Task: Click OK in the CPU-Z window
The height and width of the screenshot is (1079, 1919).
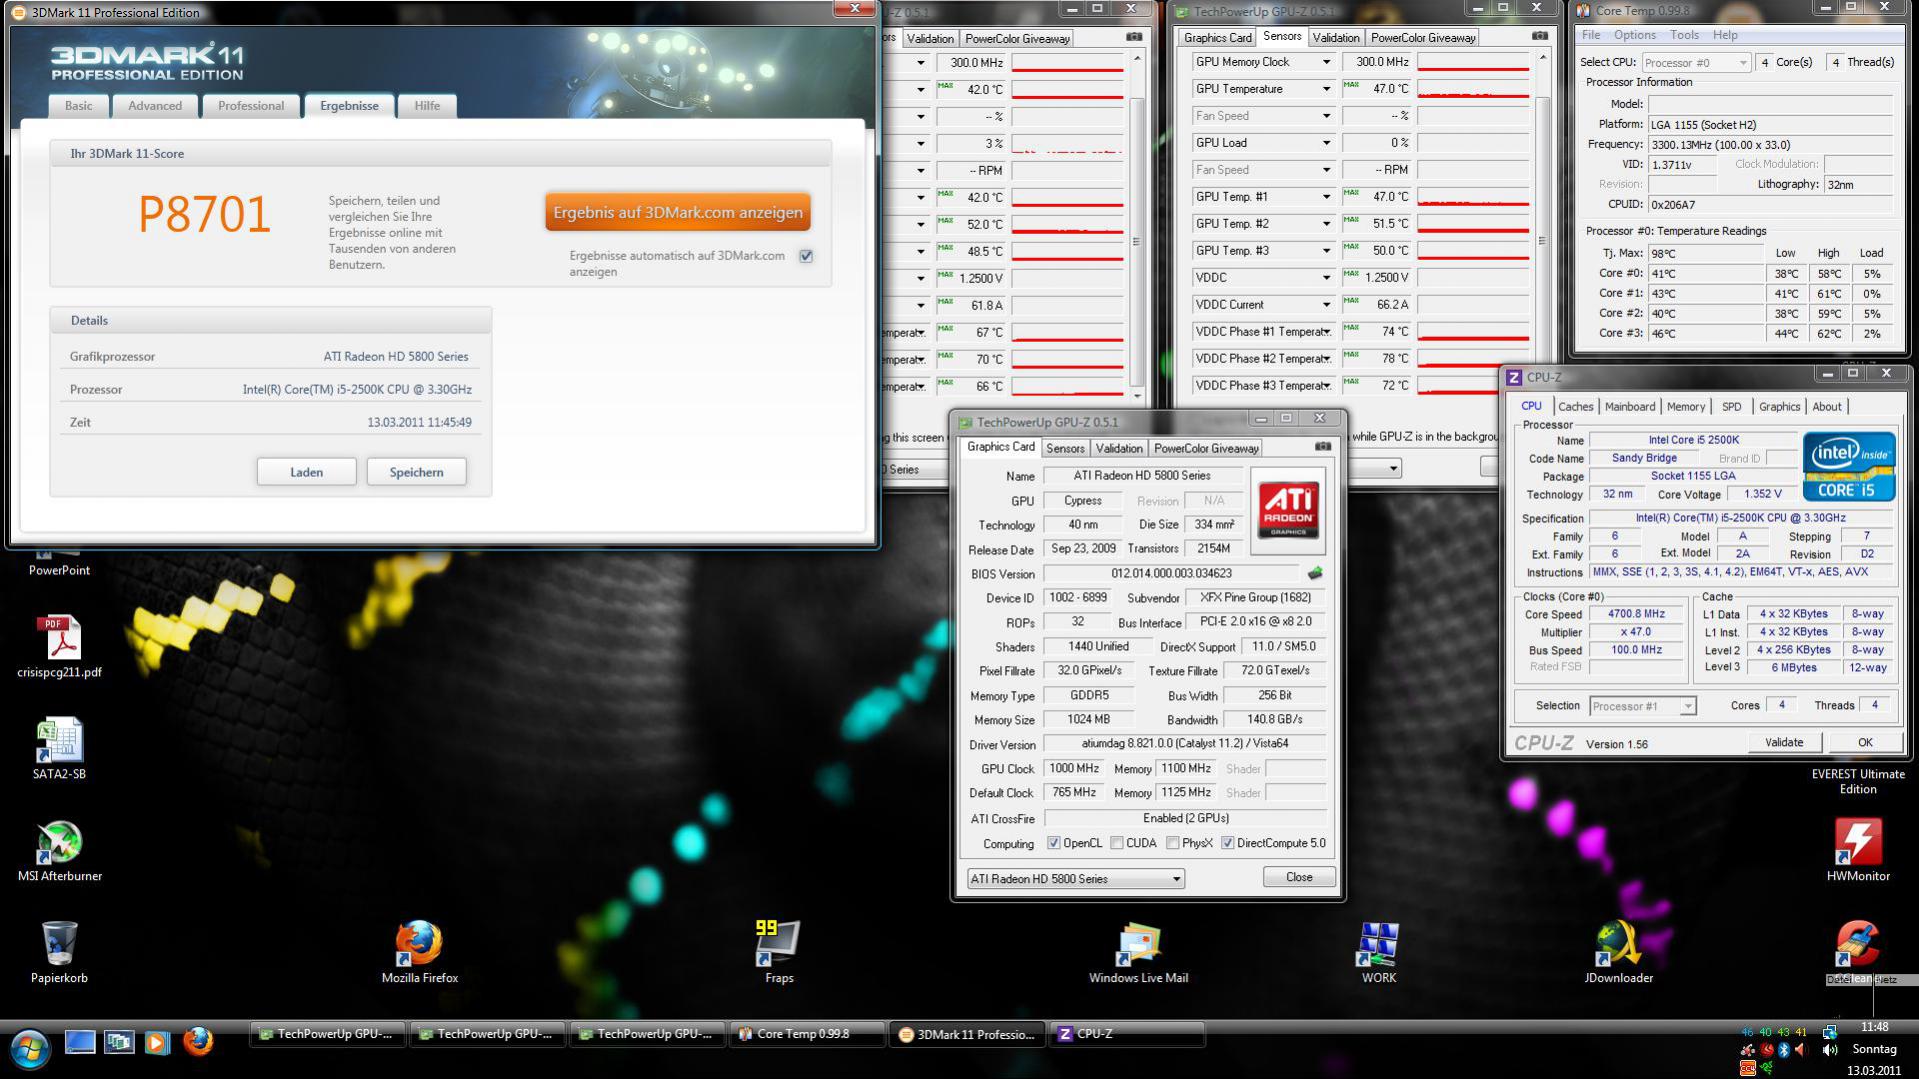Action: pyautogui.click(x=1864, y=742)
